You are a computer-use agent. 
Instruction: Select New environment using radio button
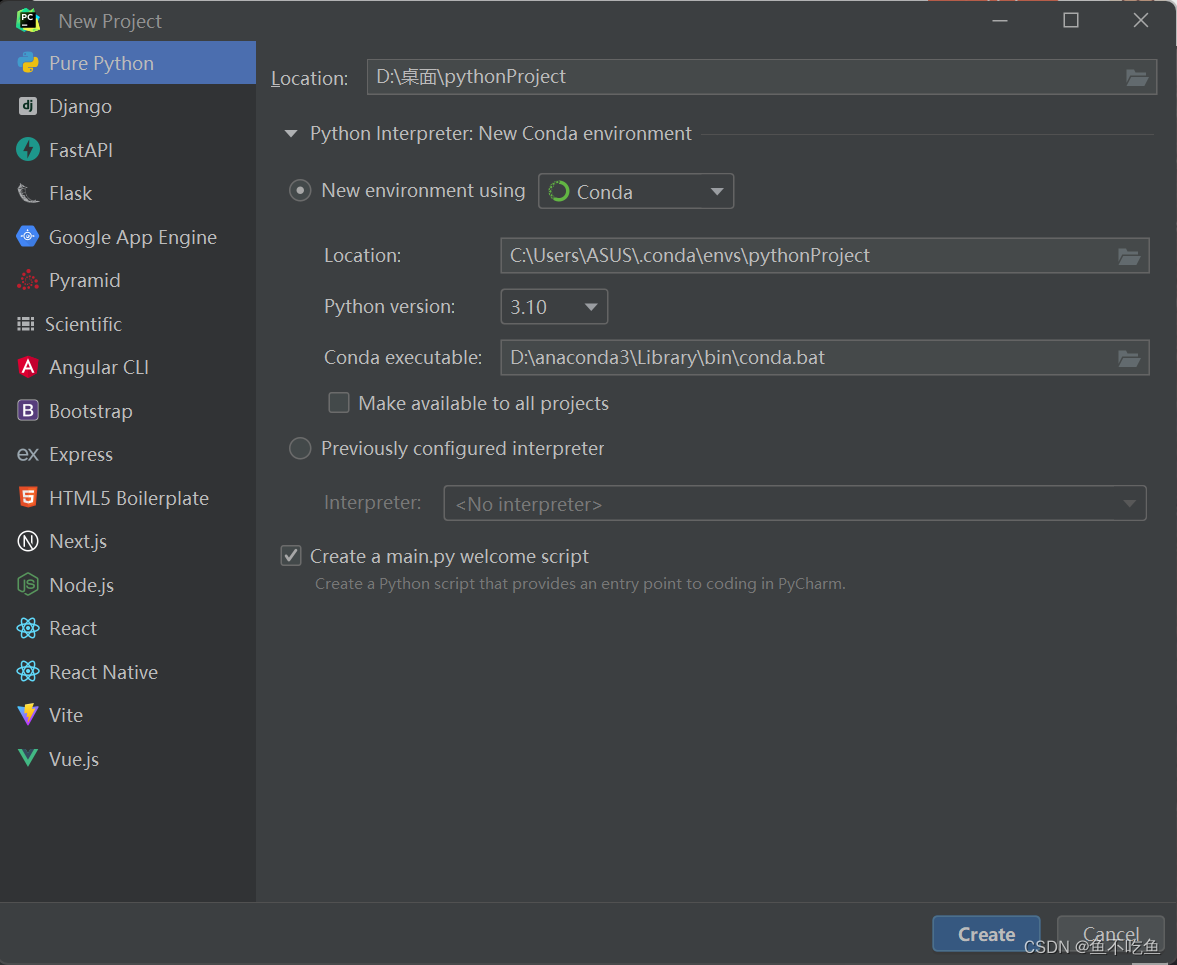300,191
